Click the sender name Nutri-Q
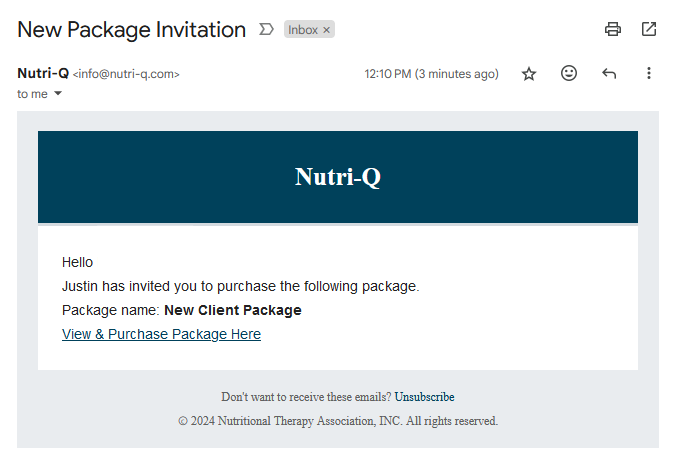This screenshot has height=467, width=677. tap(43, 73)
